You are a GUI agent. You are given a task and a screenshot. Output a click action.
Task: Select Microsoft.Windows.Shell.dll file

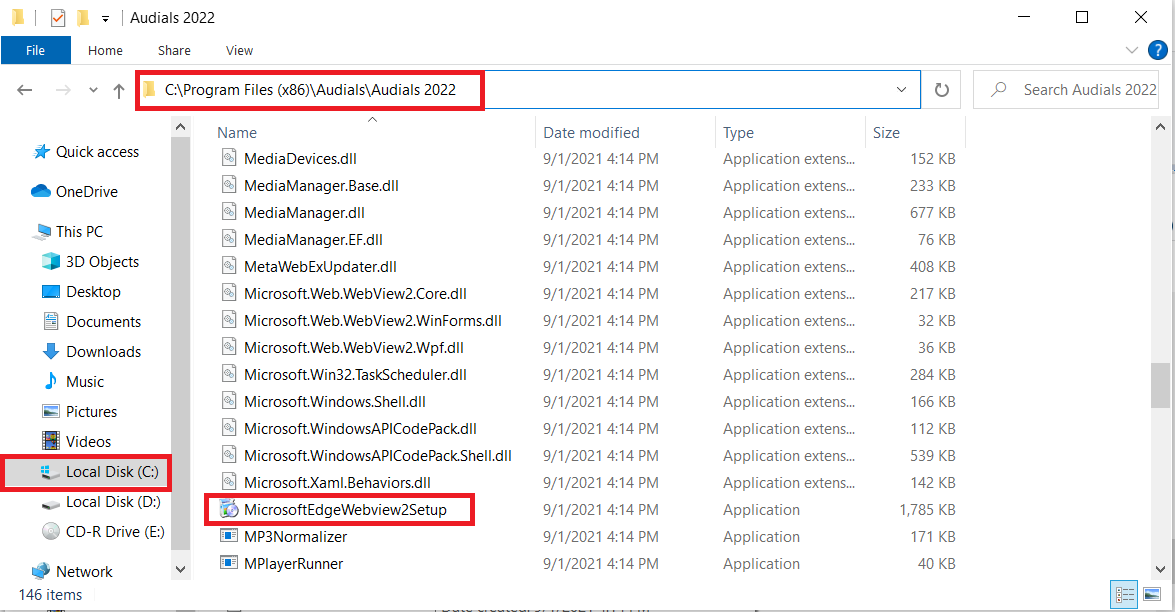click(x=334, y=402)
